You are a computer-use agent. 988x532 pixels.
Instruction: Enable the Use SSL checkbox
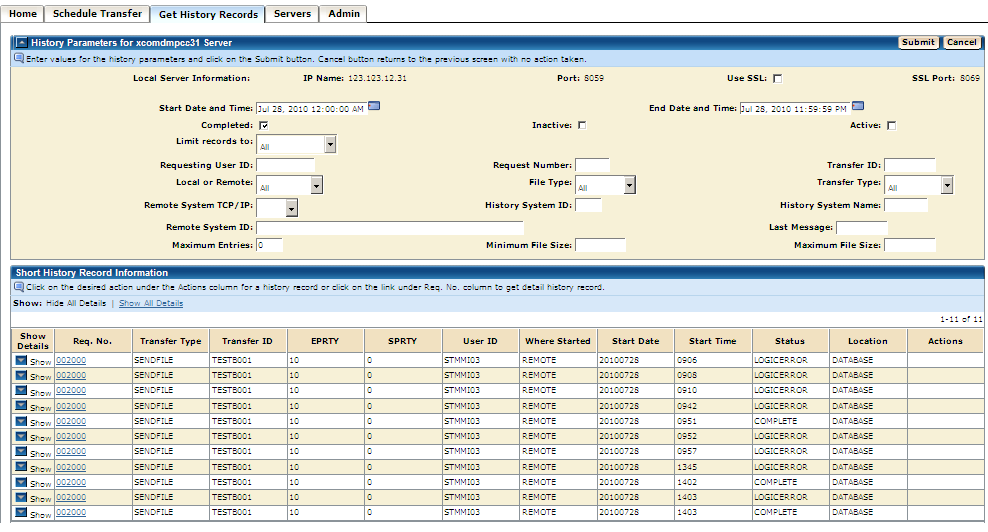click(777, 78)
